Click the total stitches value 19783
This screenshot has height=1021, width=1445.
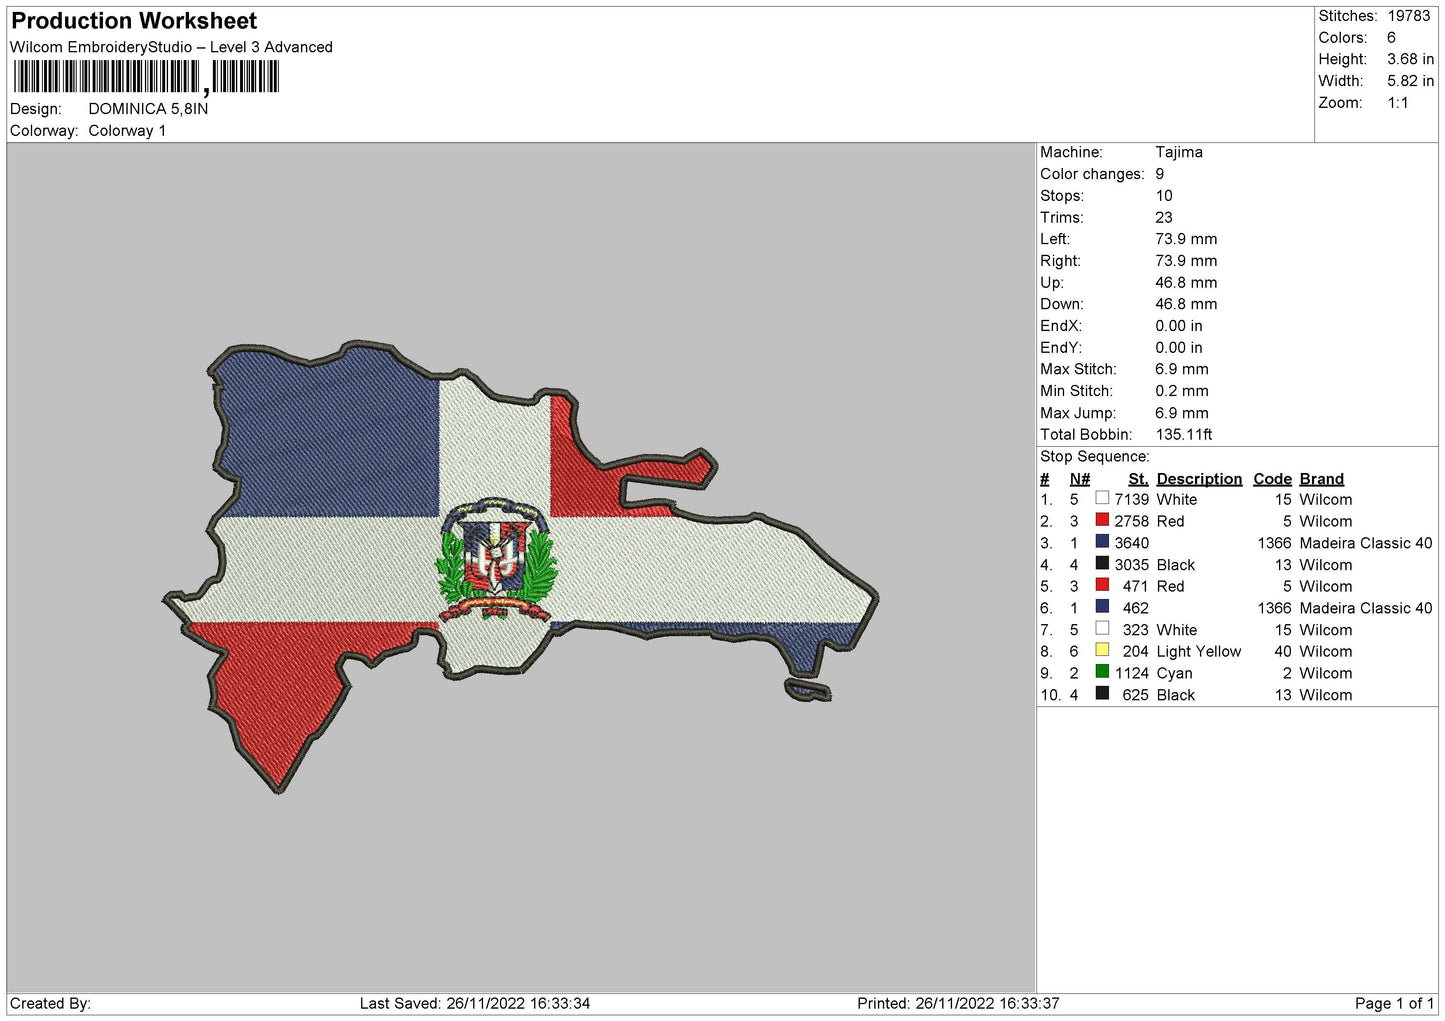click(1409, 16)
